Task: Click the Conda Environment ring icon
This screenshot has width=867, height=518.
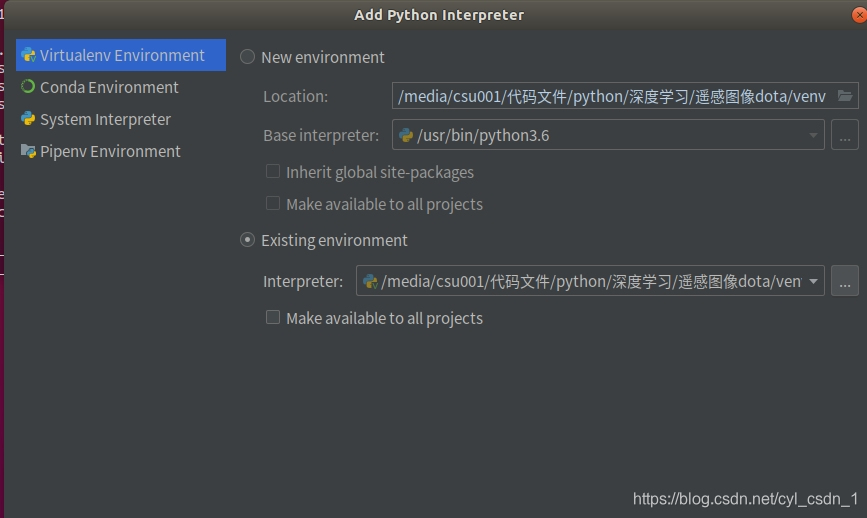Action: click(28, 87)
